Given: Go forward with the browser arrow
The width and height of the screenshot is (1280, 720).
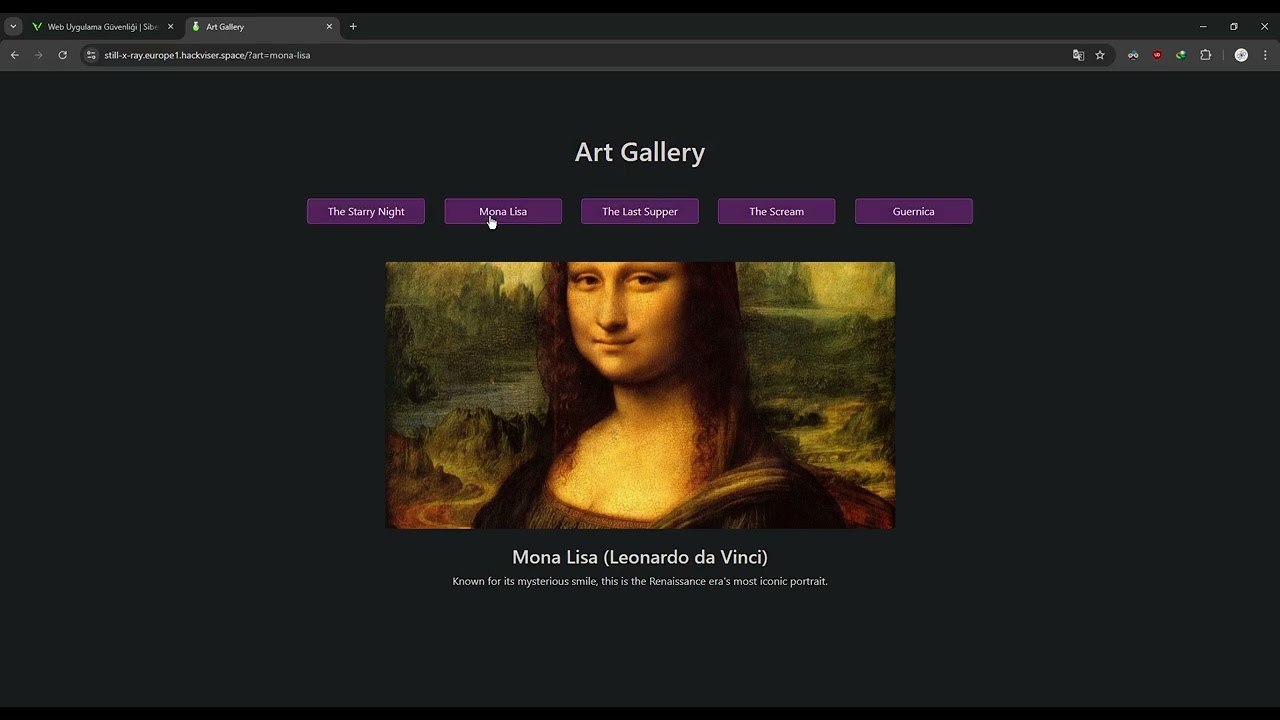Looking at the screenshot, I should click(x=39, y=55).
